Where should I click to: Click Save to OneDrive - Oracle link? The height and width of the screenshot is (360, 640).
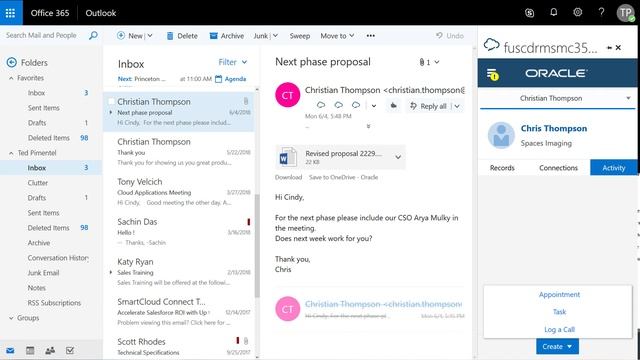point(343,177)
